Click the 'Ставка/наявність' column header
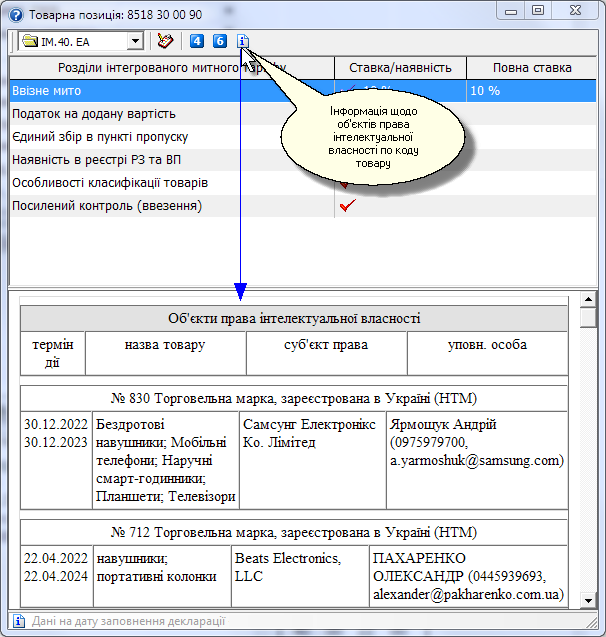 click(x=400, y=68)
